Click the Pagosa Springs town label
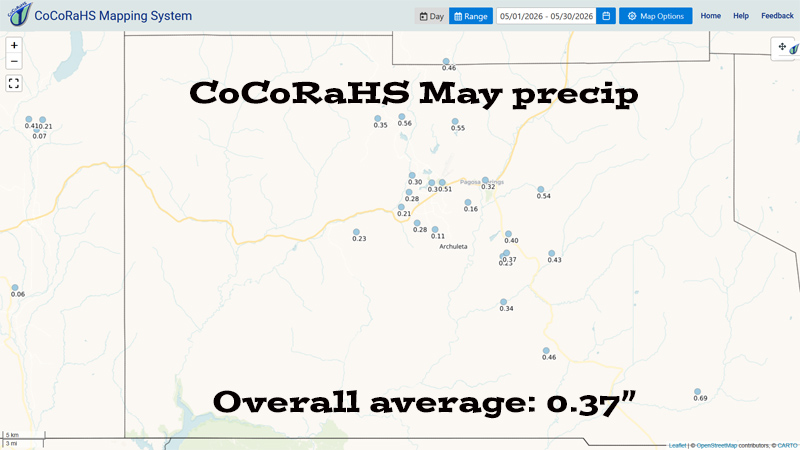Screen dimensions: 800x450 pyautogui.click(x=482, y=182)
